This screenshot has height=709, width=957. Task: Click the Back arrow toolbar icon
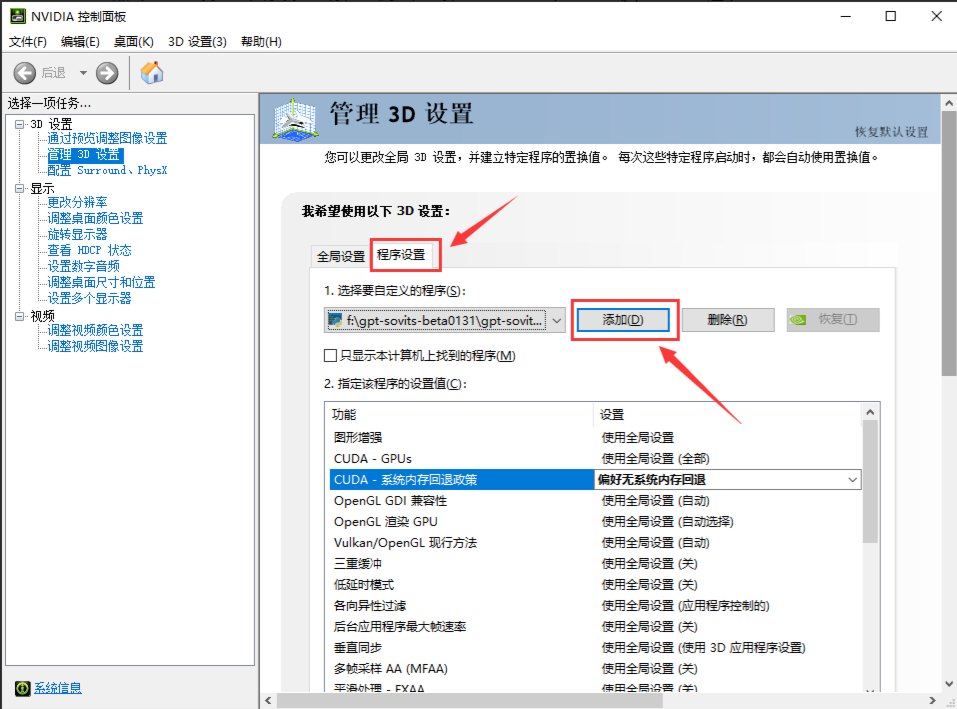click(x=26, y=73)
